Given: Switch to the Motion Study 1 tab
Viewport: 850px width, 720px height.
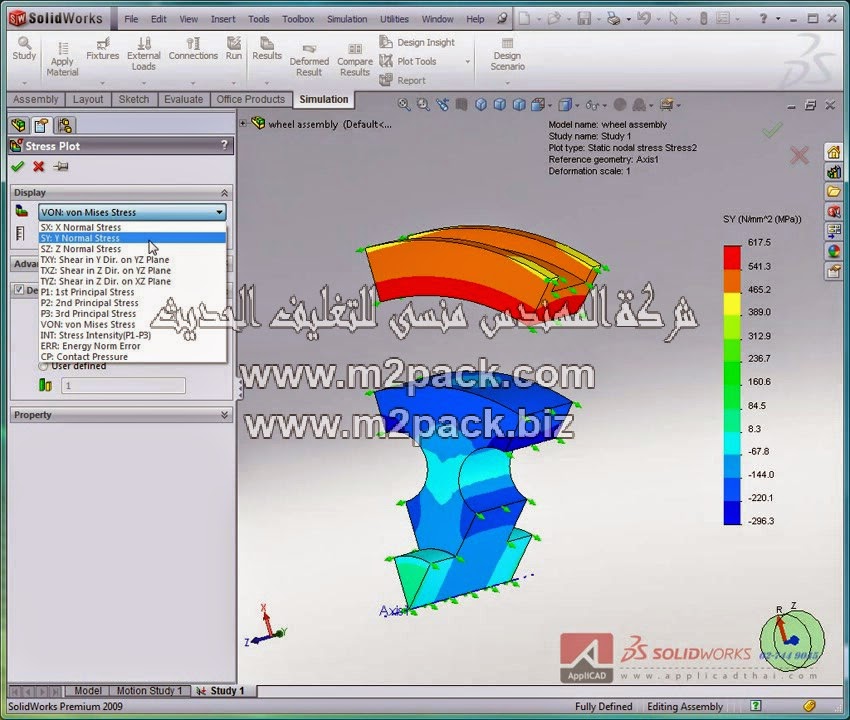Looking at the screenshot, I should pos(150,691).
